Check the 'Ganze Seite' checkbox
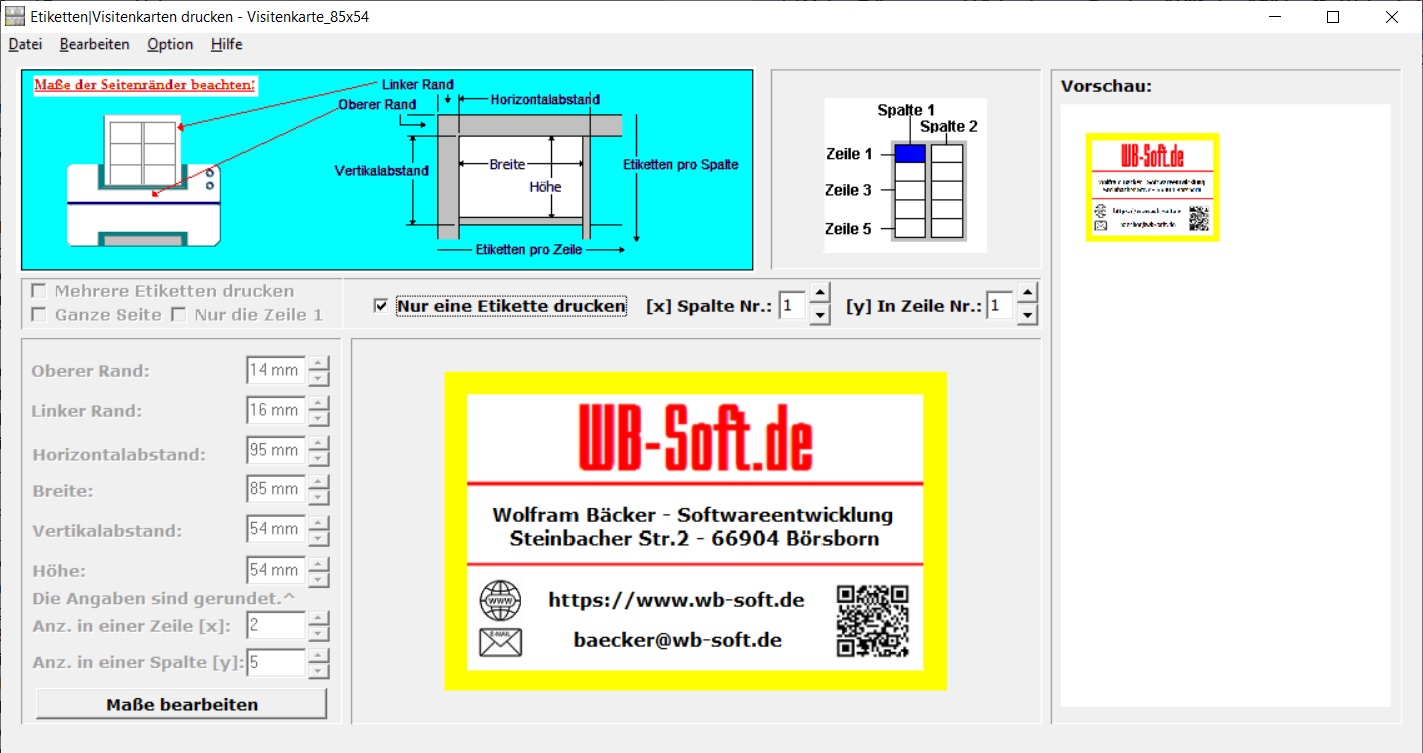The width and height of the screenshot is (1423, 753). 39,315
